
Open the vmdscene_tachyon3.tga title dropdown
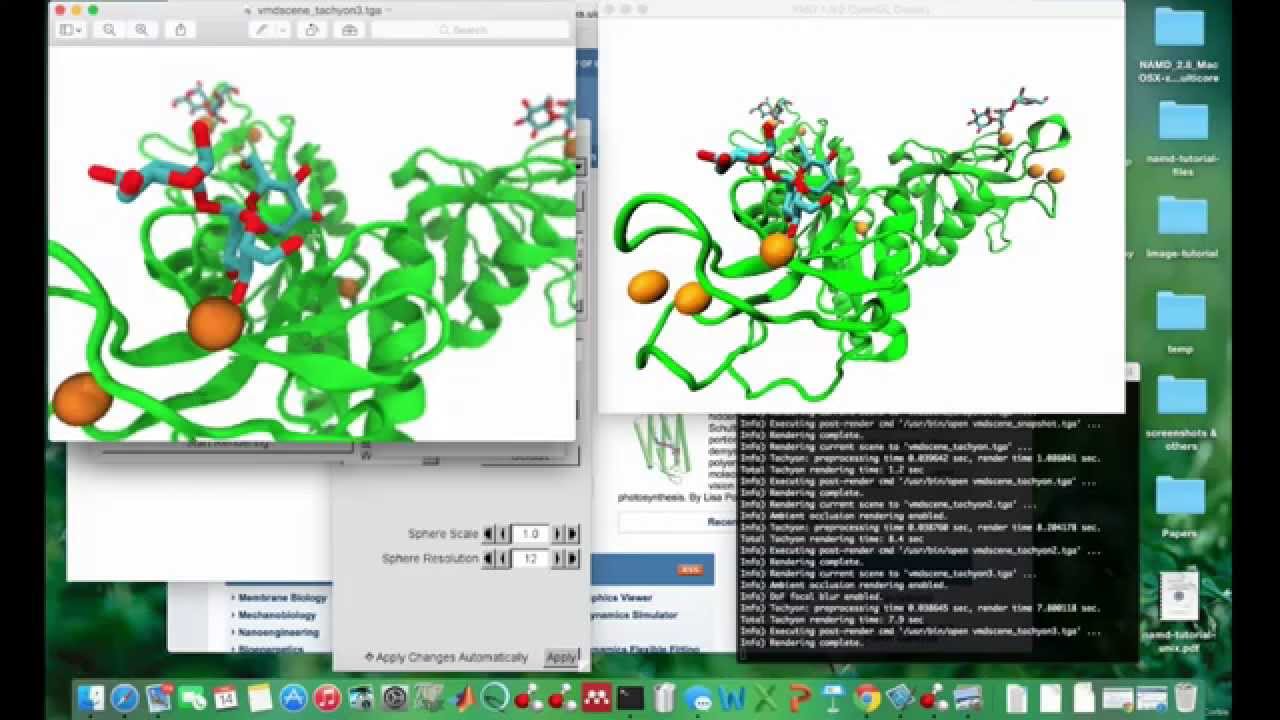[389, 9]
